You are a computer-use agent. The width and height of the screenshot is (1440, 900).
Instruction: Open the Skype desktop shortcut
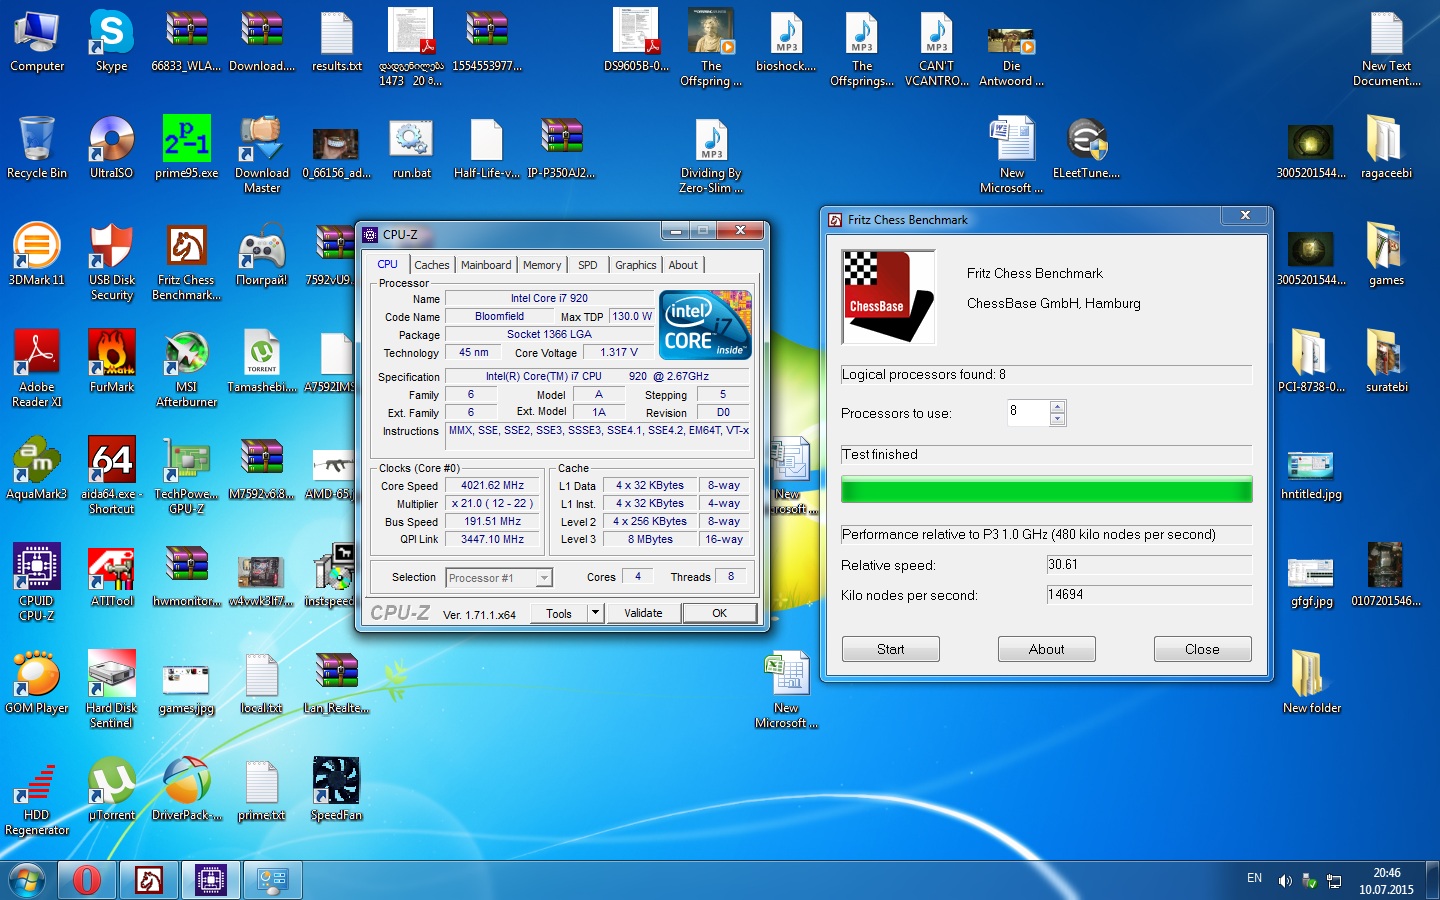pyautogui.click(x=111, y=41)
